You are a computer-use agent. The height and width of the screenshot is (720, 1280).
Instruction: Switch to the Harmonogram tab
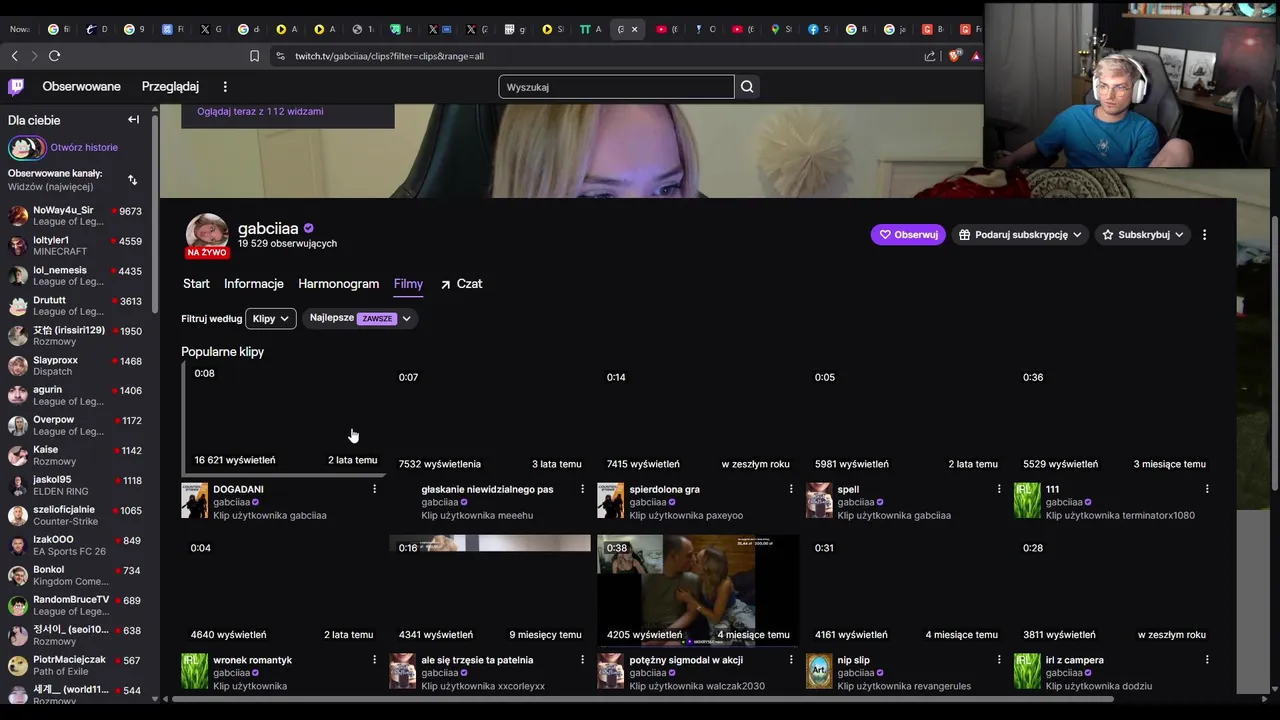[338, 284]
